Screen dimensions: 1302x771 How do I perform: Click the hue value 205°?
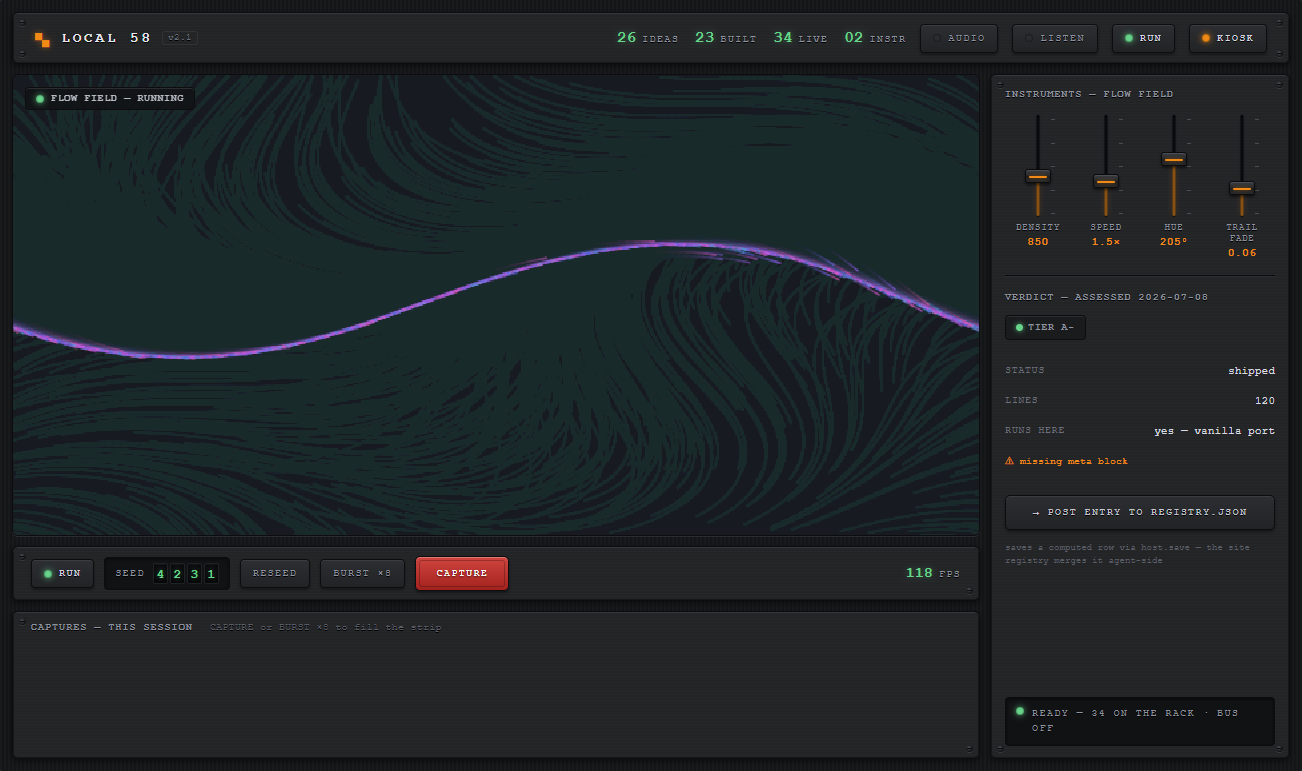(x=1174, y=242)
